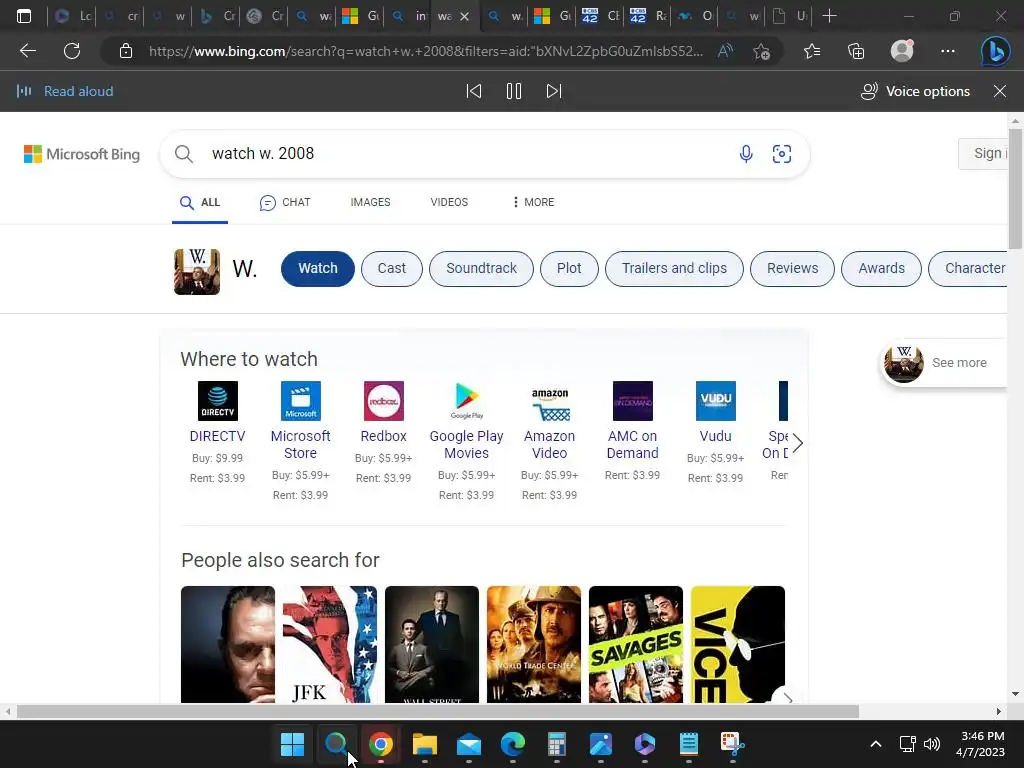
Task: Open the Savages movie poster
Action: pos(635,645)
